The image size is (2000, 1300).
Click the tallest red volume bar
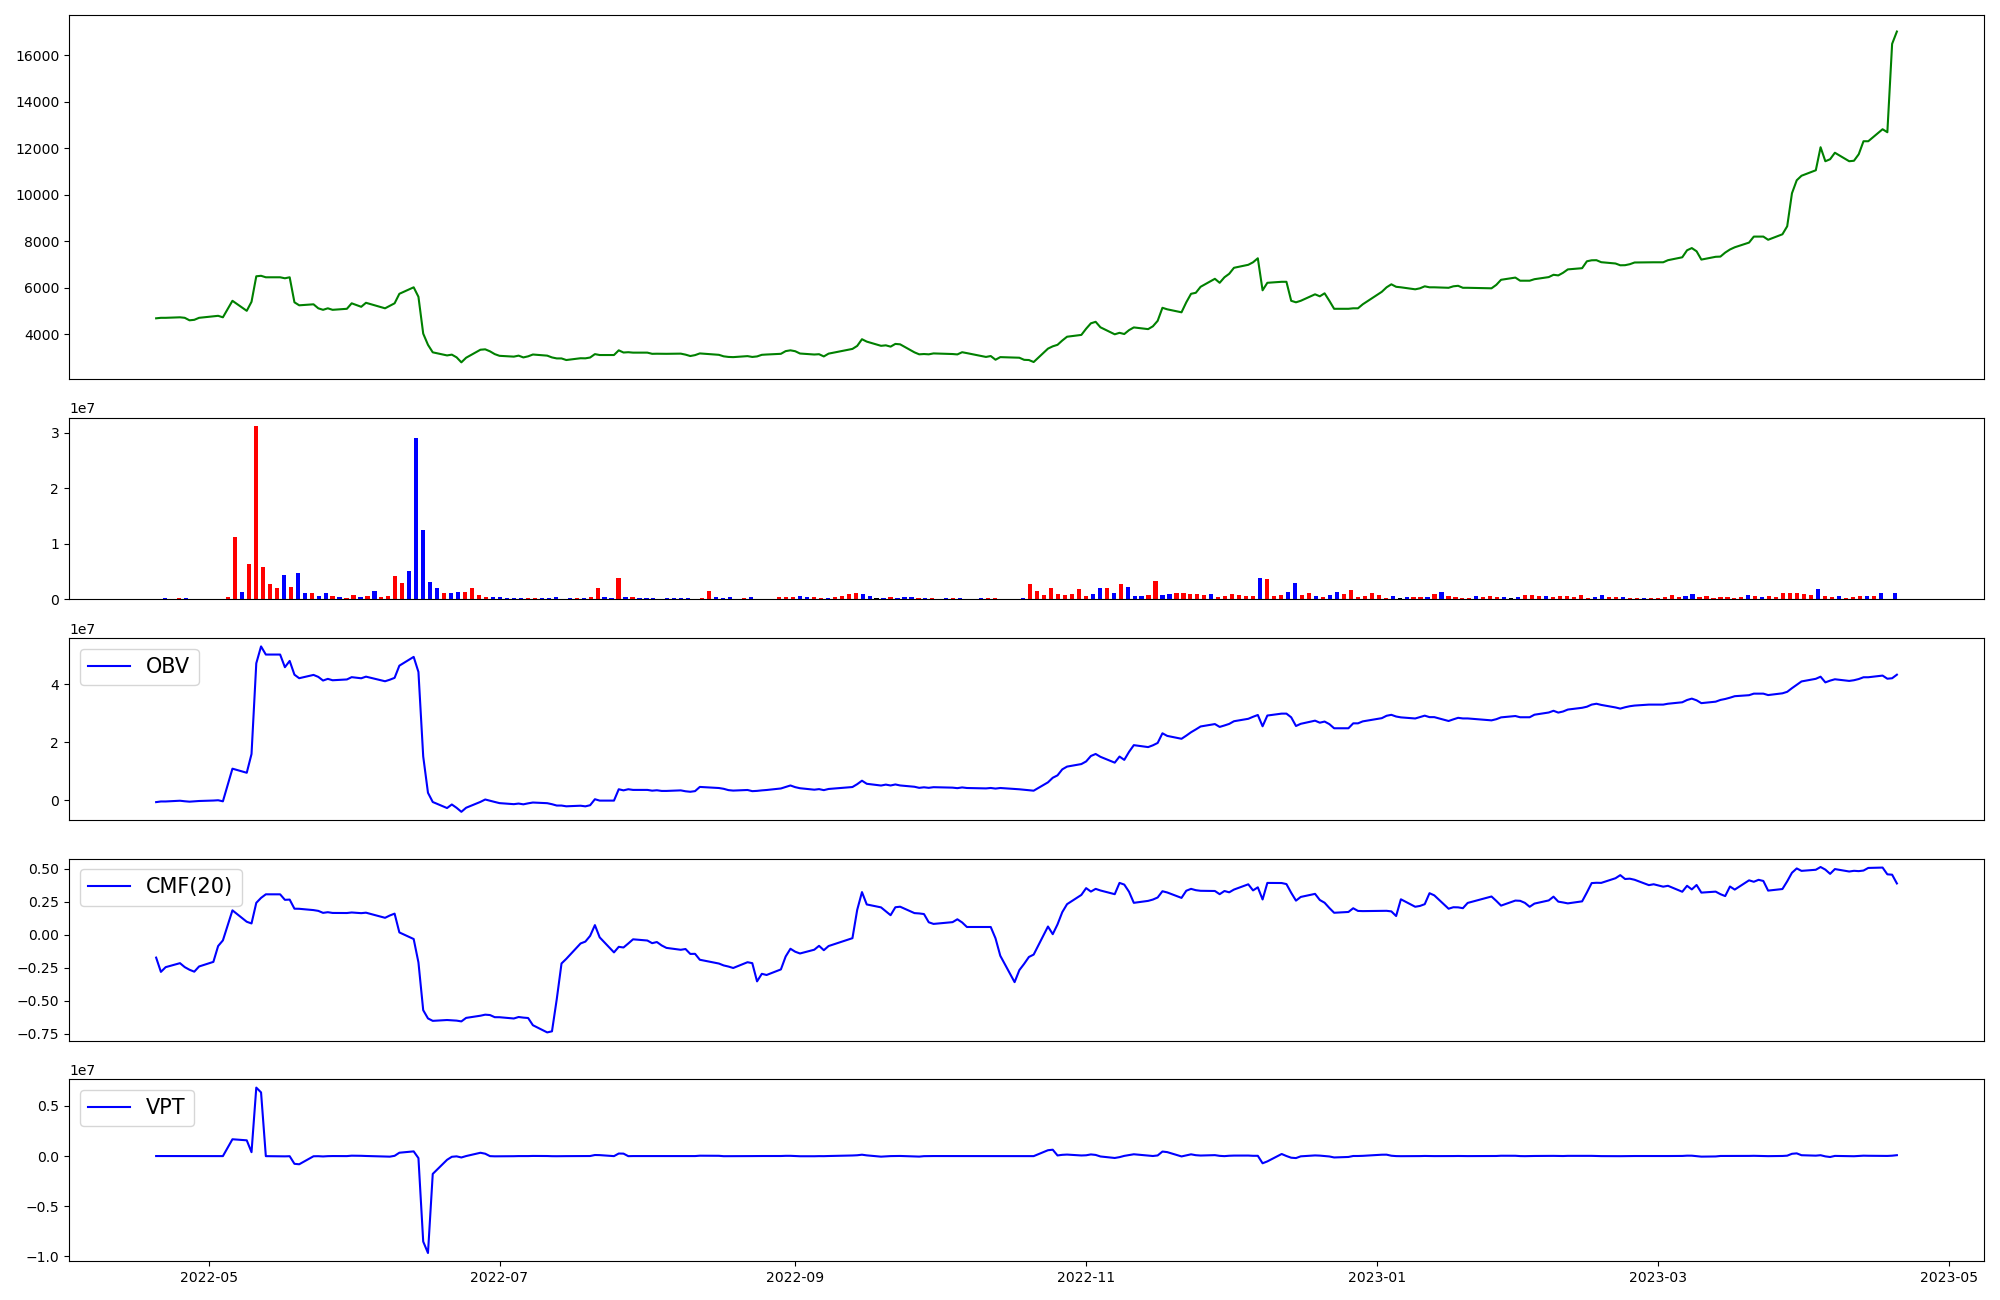256,512
